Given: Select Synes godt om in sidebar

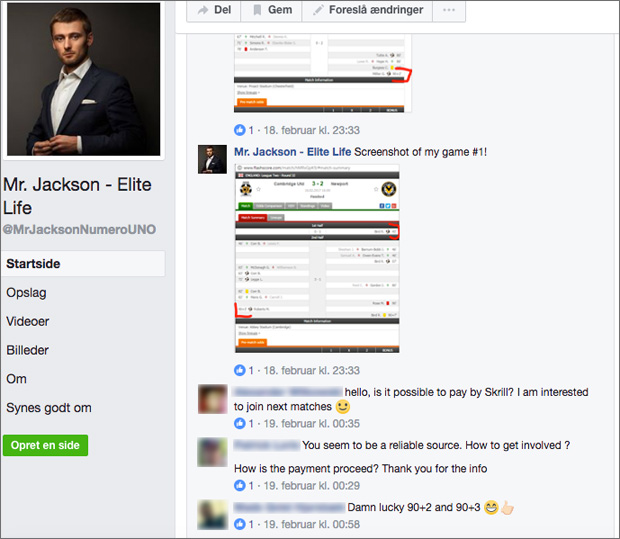Looking at the screenshot, I should (x=49, y=408).
